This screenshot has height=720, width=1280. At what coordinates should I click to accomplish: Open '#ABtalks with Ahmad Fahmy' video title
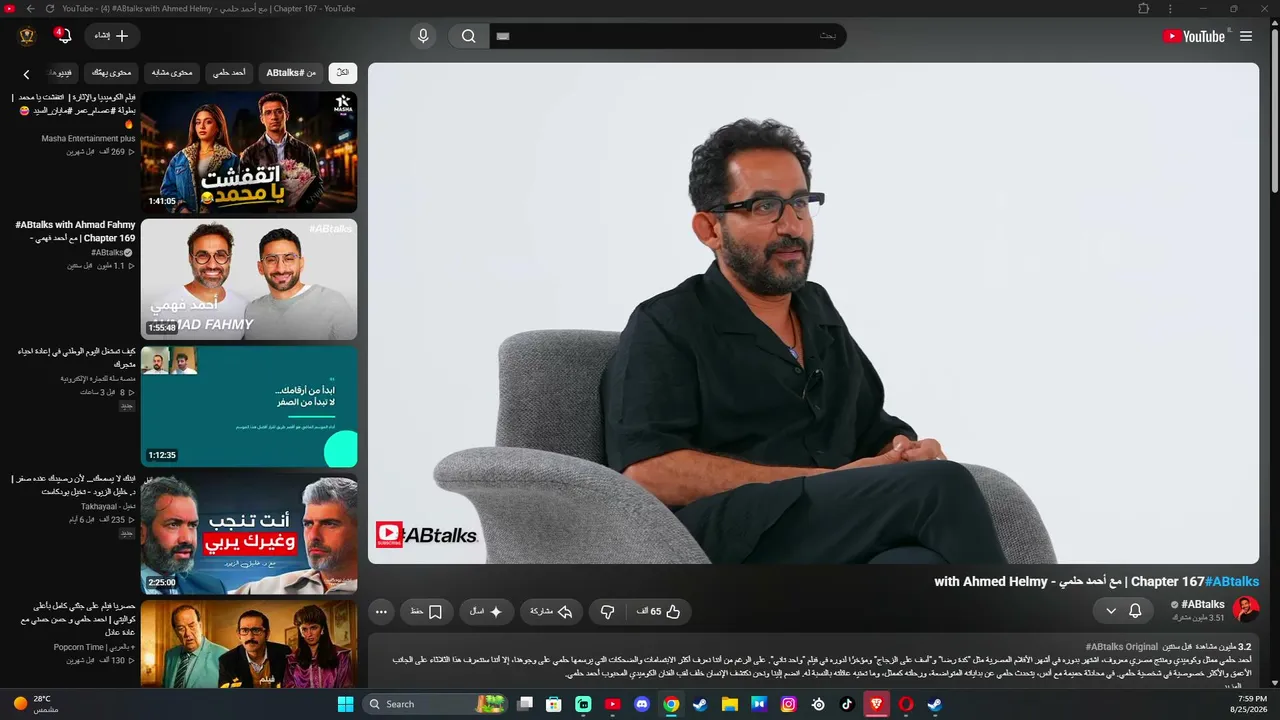pos(75,232)
